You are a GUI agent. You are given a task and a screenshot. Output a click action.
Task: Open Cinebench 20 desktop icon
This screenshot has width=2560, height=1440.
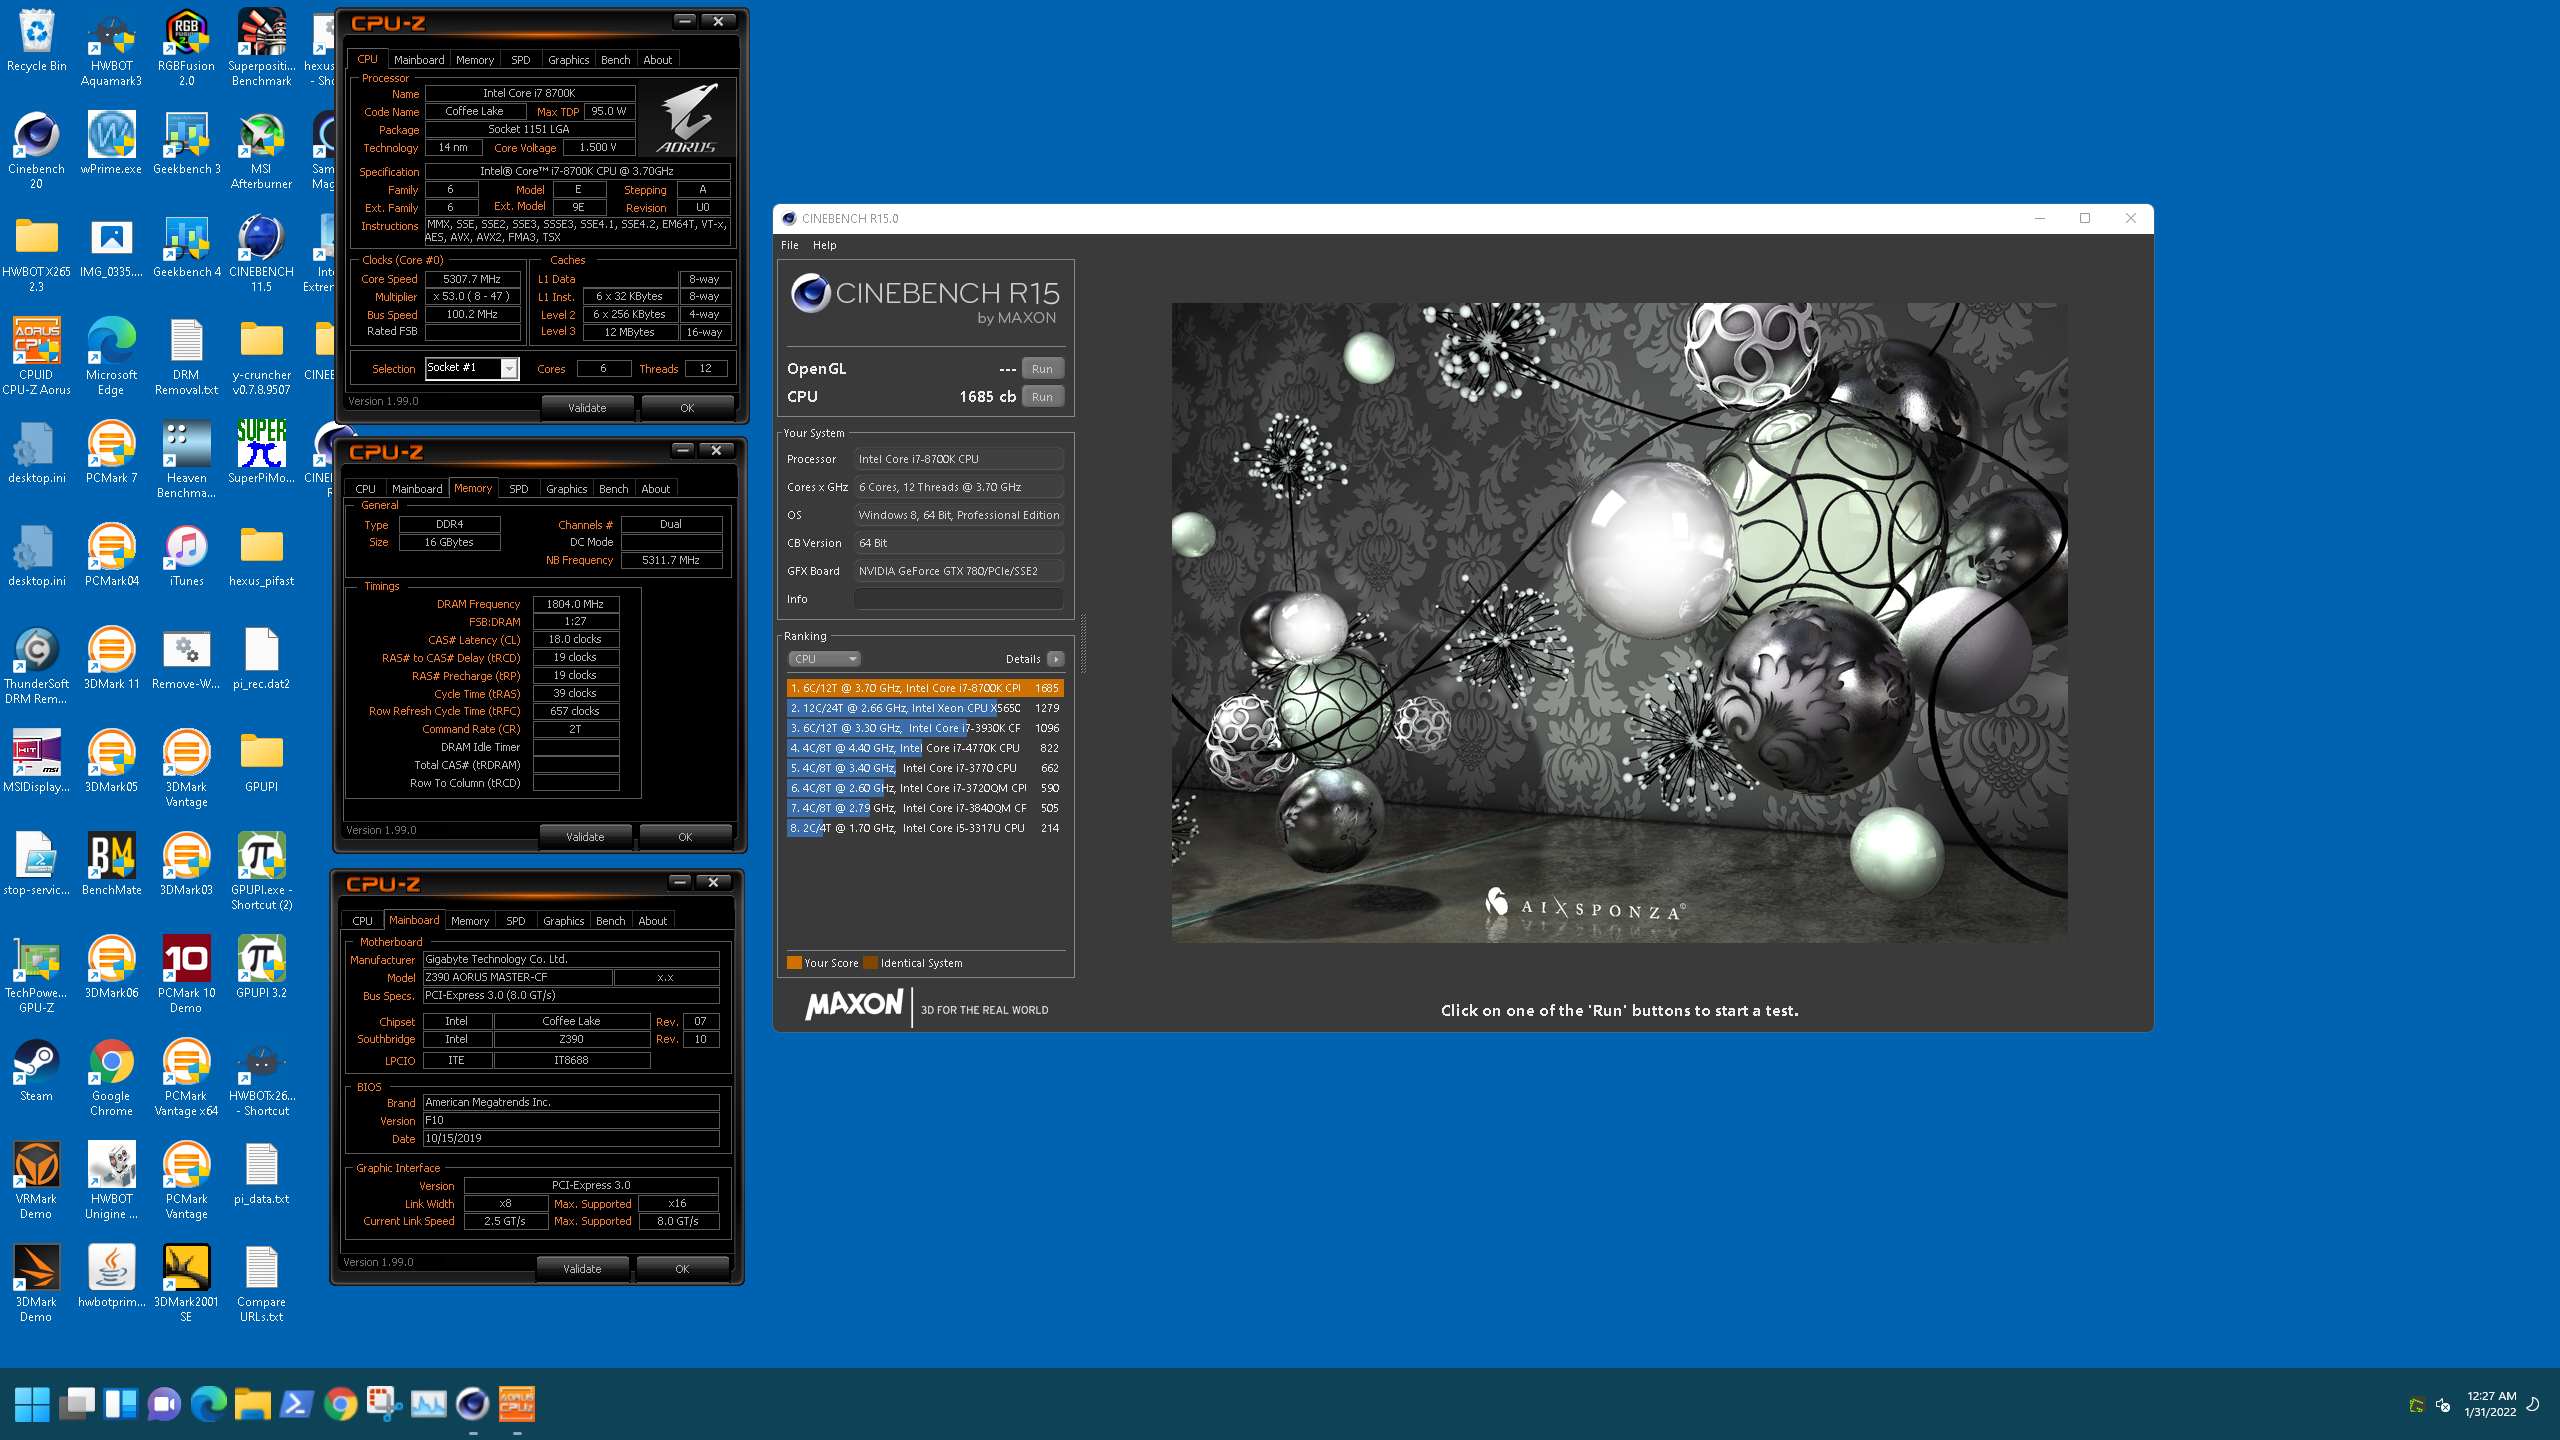click(x=37, y=150)
